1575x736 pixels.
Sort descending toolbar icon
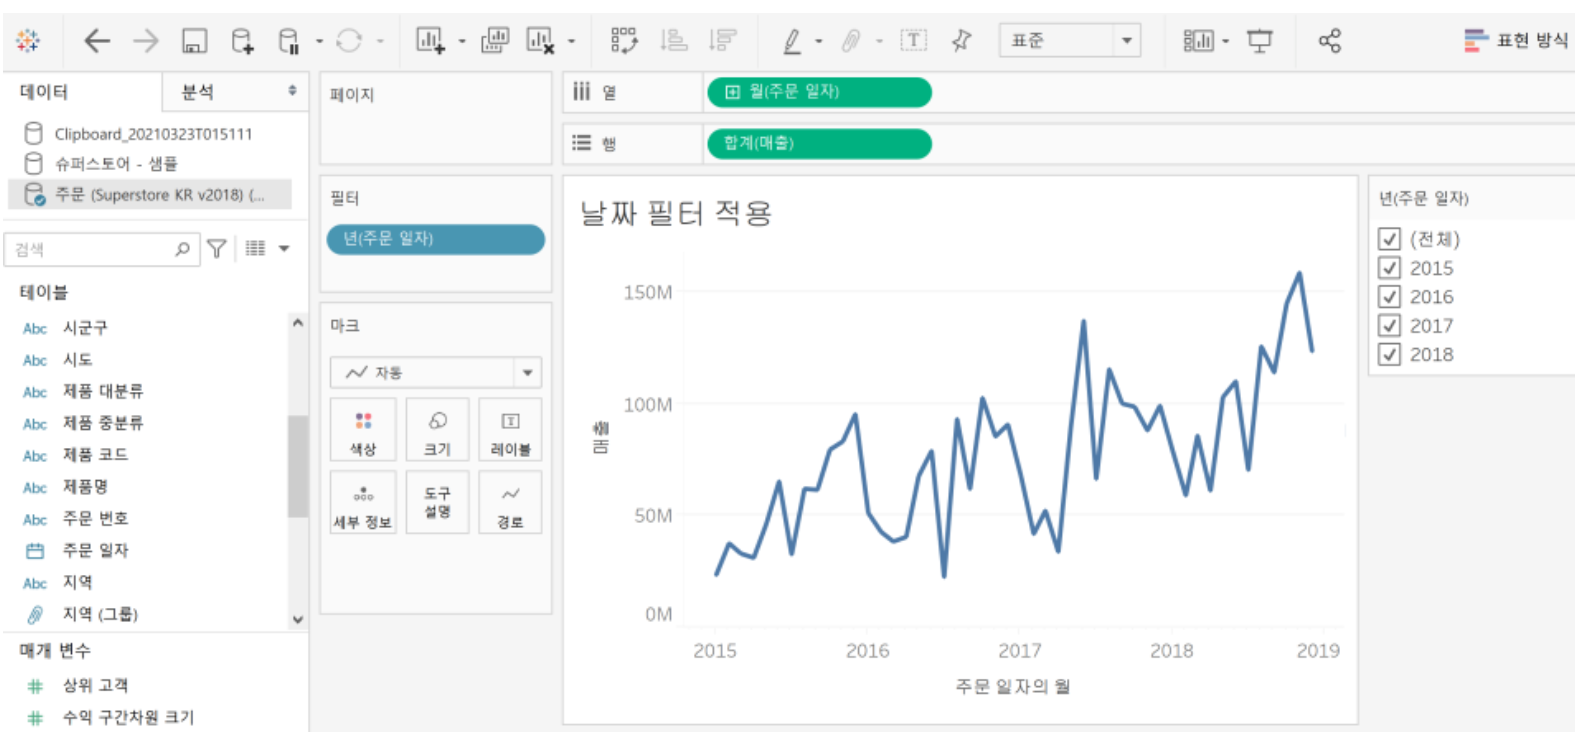722,41
